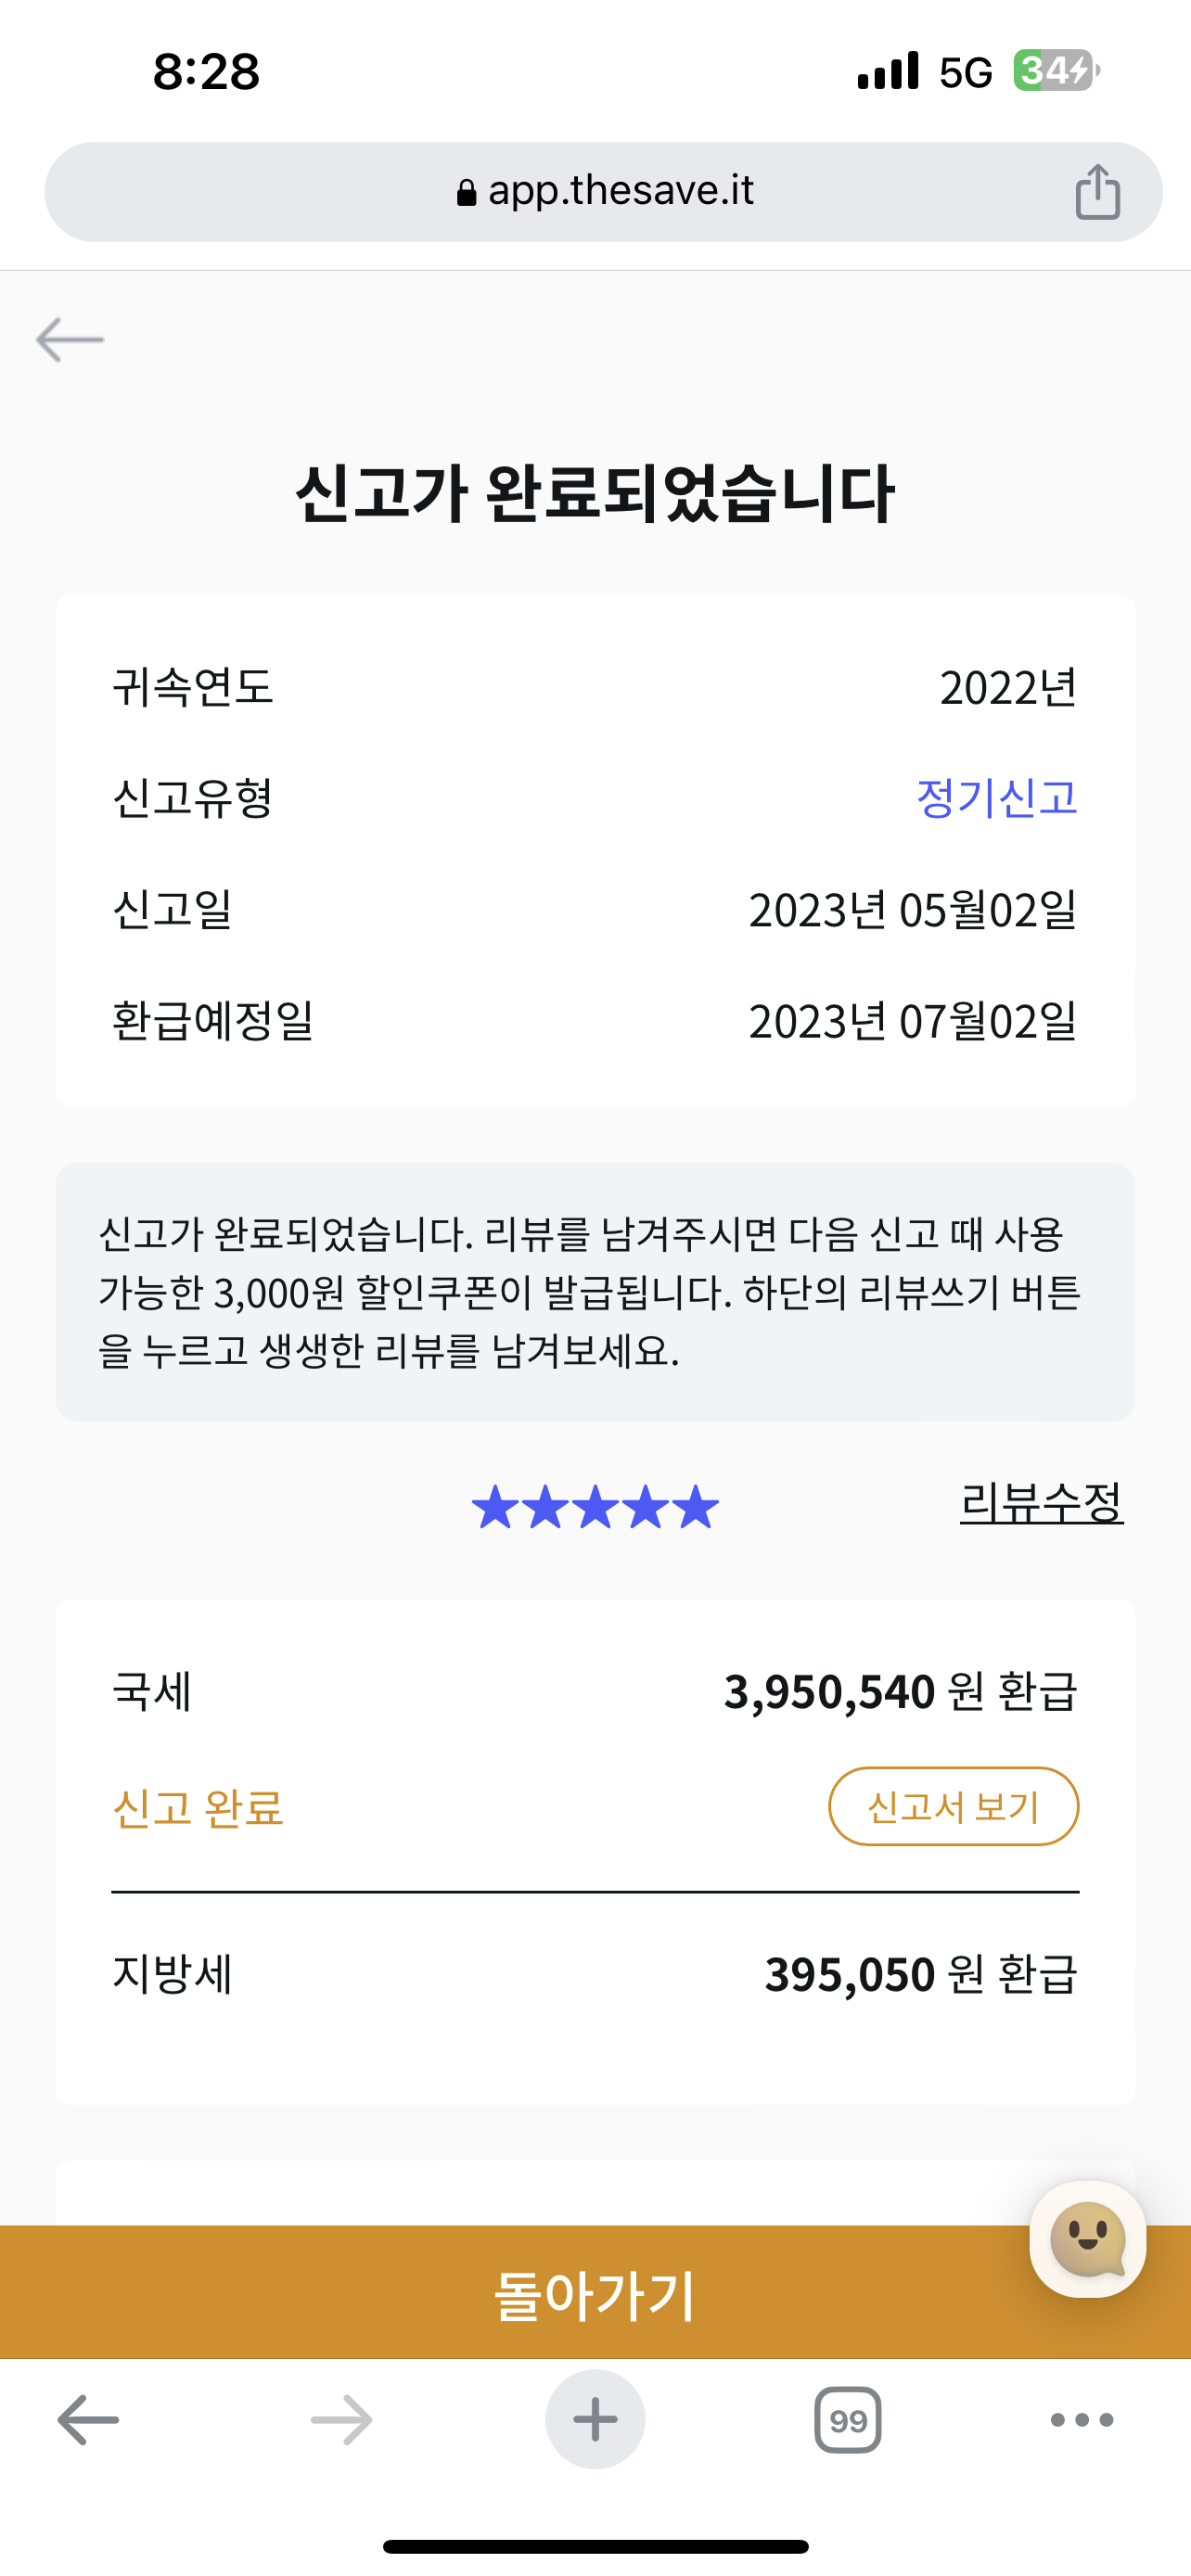Go back with browser back arrow
The height and width of the screenshot is (2576, 1191).
[x=88, y=2420]
